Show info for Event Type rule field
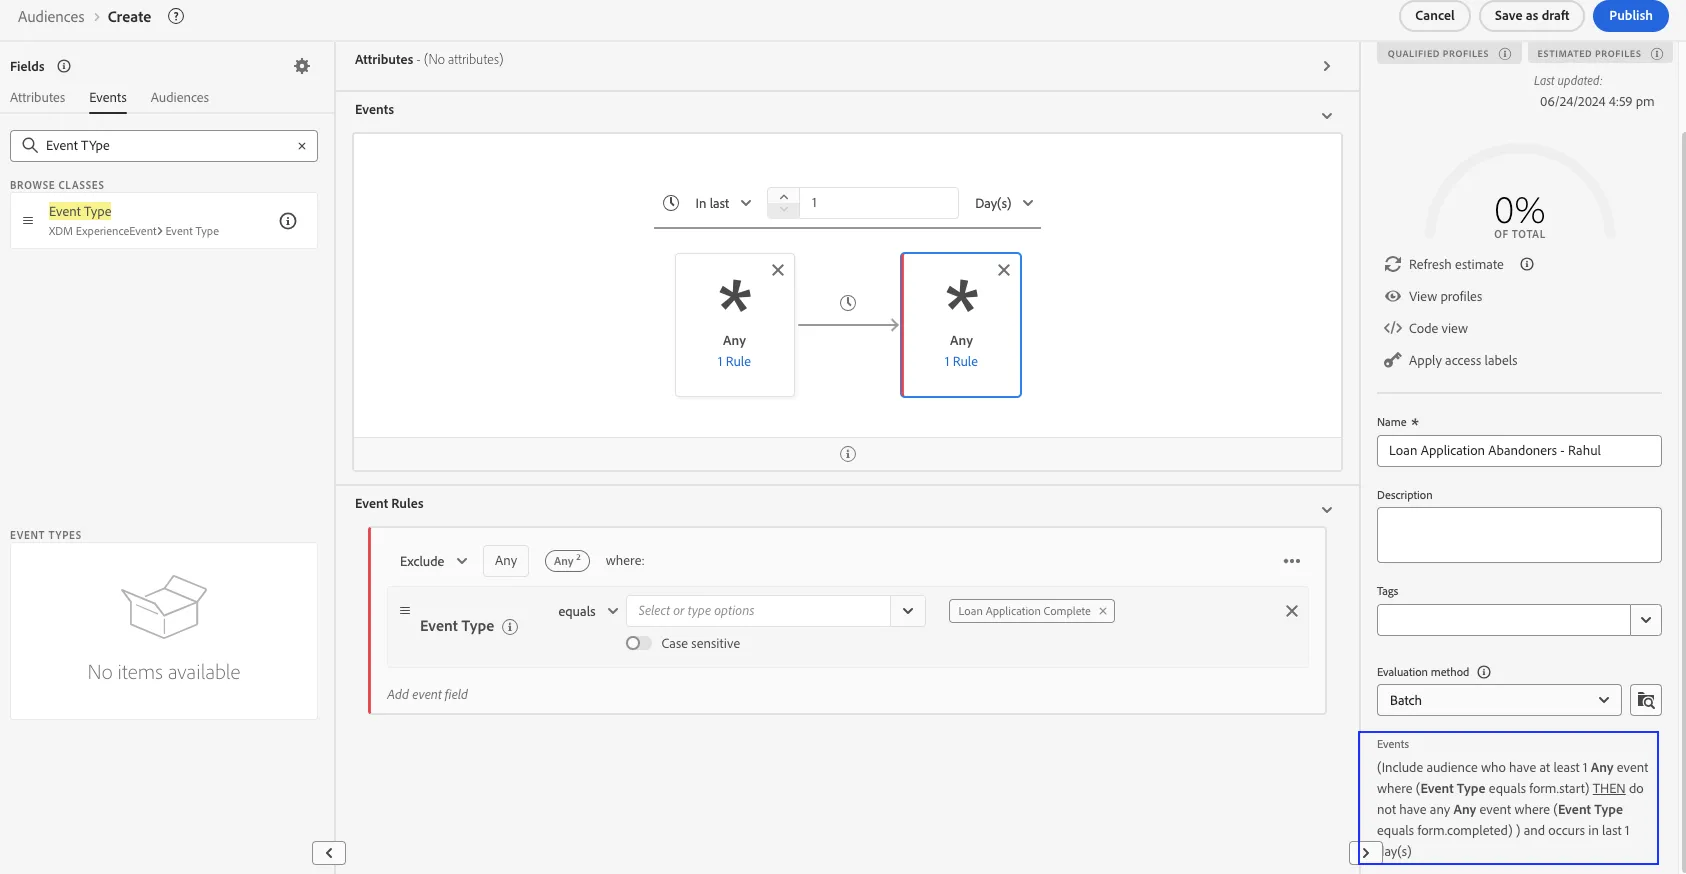 [510, 627]
